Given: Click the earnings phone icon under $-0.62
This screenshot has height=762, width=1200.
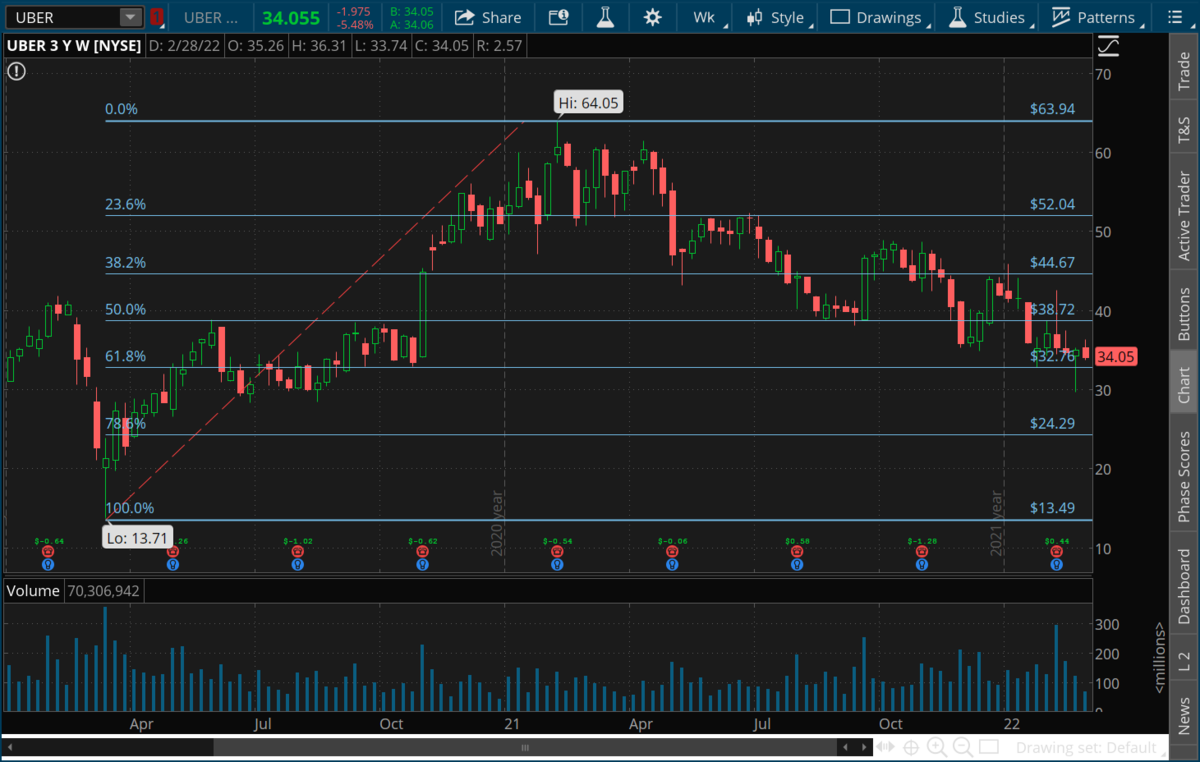Looking at the screenshot, I should coord(422,551).
